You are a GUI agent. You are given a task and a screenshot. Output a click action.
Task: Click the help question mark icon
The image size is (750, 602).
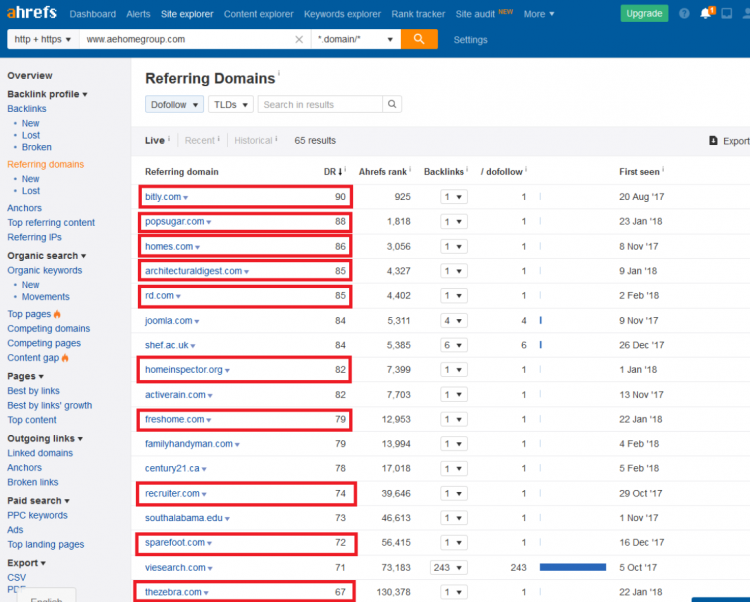point(684,14)
